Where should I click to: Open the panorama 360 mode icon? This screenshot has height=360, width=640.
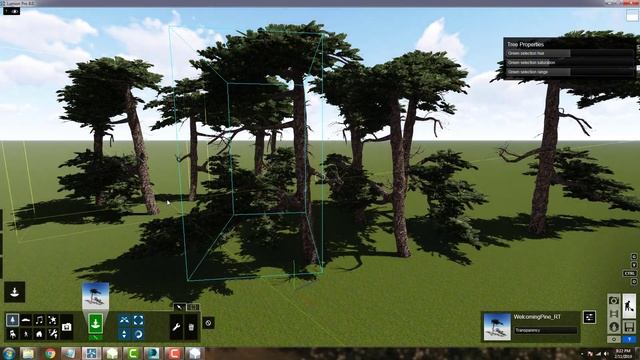click(x=613, y=327)
